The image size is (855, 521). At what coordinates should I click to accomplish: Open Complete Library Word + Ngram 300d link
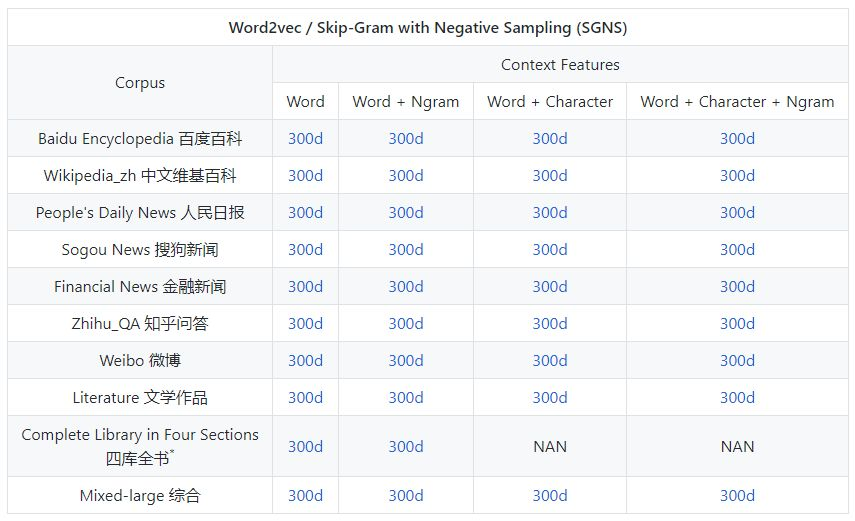(x=406, y=447)
